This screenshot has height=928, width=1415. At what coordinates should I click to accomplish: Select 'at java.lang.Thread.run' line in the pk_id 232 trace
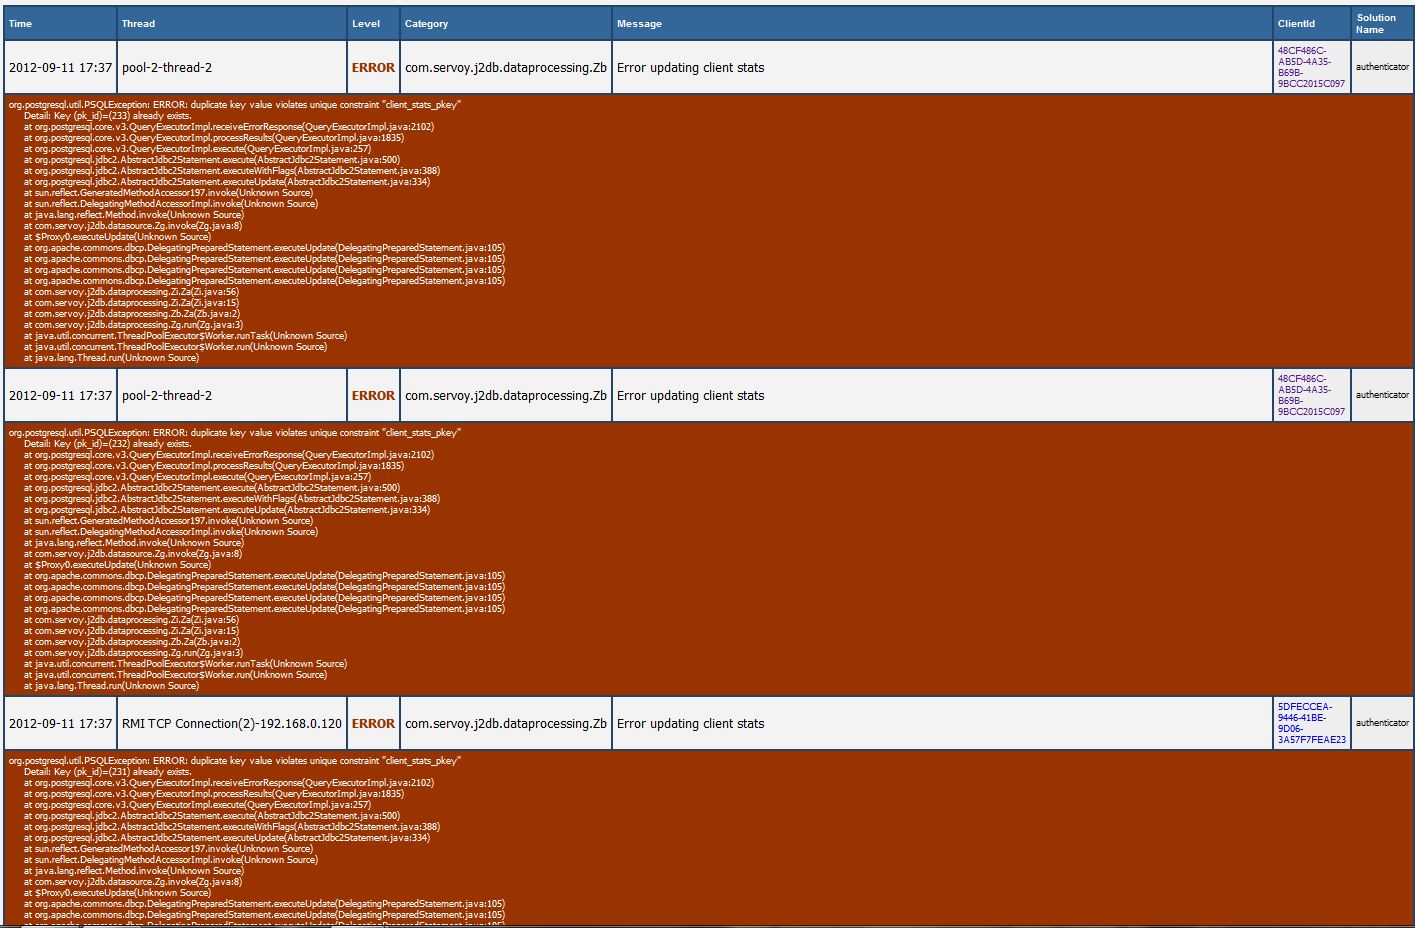[x=111, y=686]
